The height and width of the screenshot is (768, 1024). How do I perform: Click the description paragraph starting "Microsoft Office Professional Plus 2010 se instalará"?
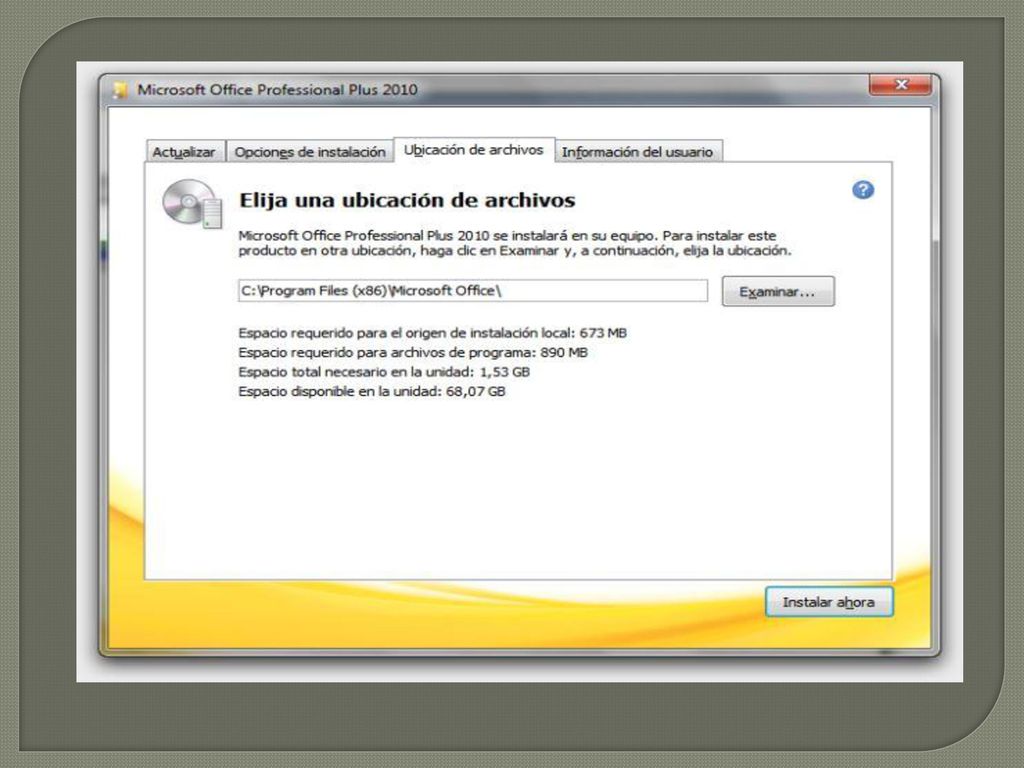pos(515,243)
